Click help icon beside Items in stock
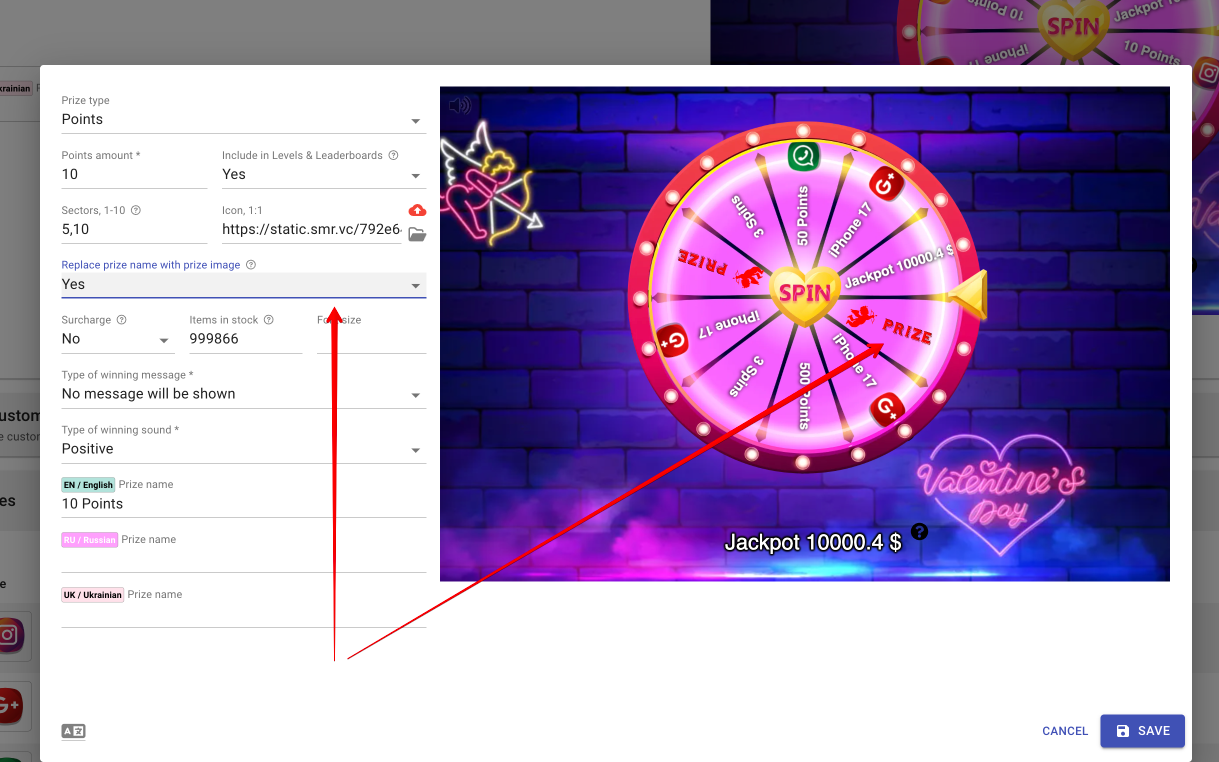This screenshot has width=1219, height=762. click(x=269, y=320)
